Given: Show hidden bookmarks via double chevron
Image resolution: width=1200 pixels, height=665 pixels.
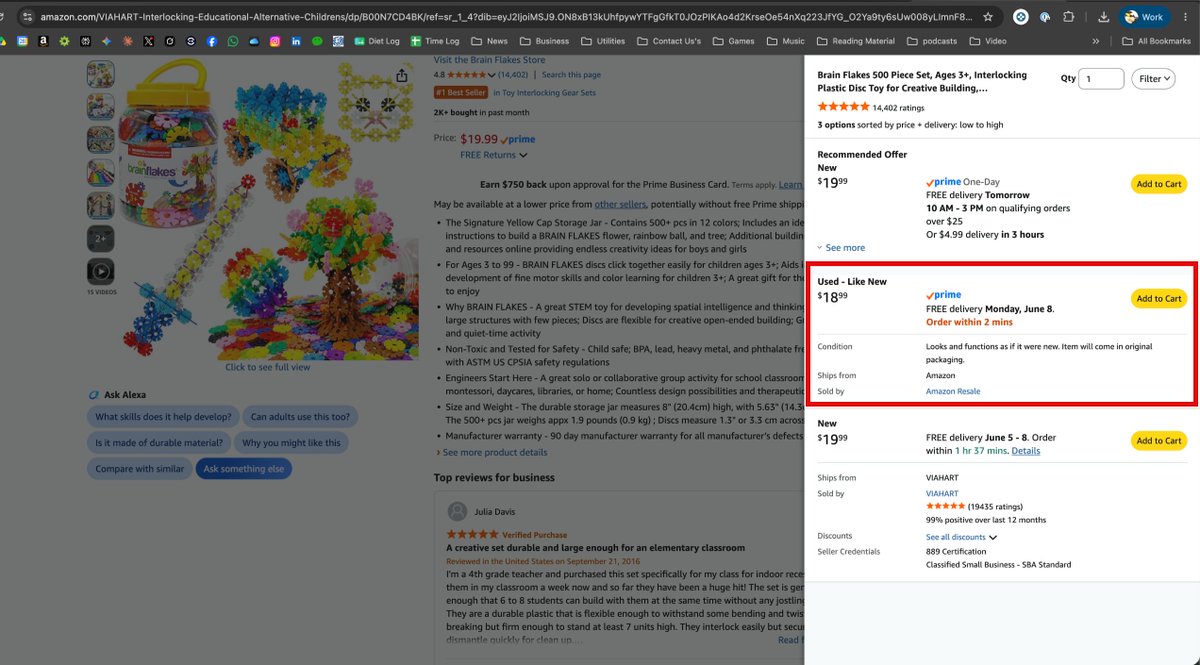Looking at the screenshot, I should click(1096, 41).
